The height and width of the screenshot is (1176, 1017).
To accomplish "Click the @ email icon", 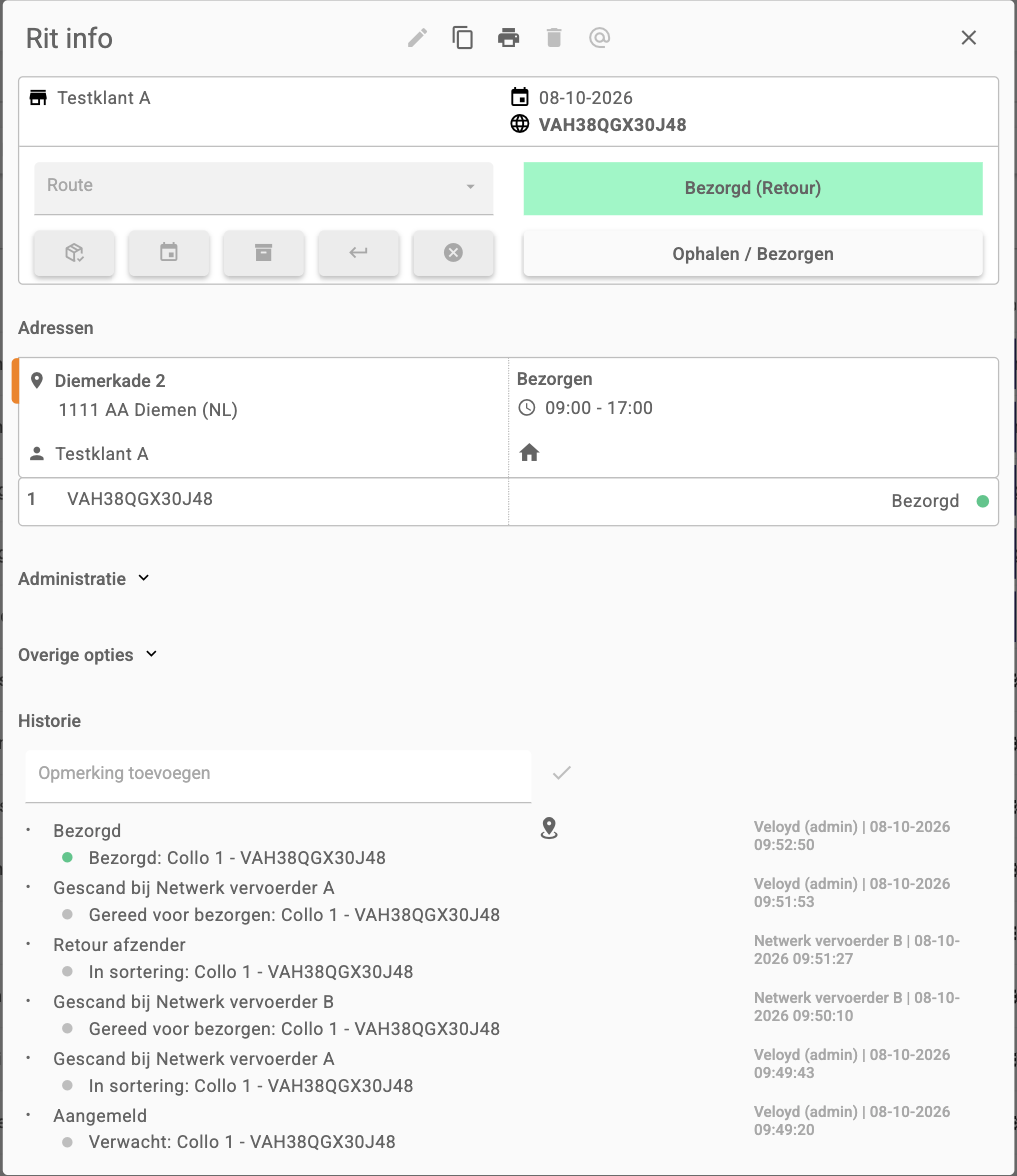I will coord(599,38).
